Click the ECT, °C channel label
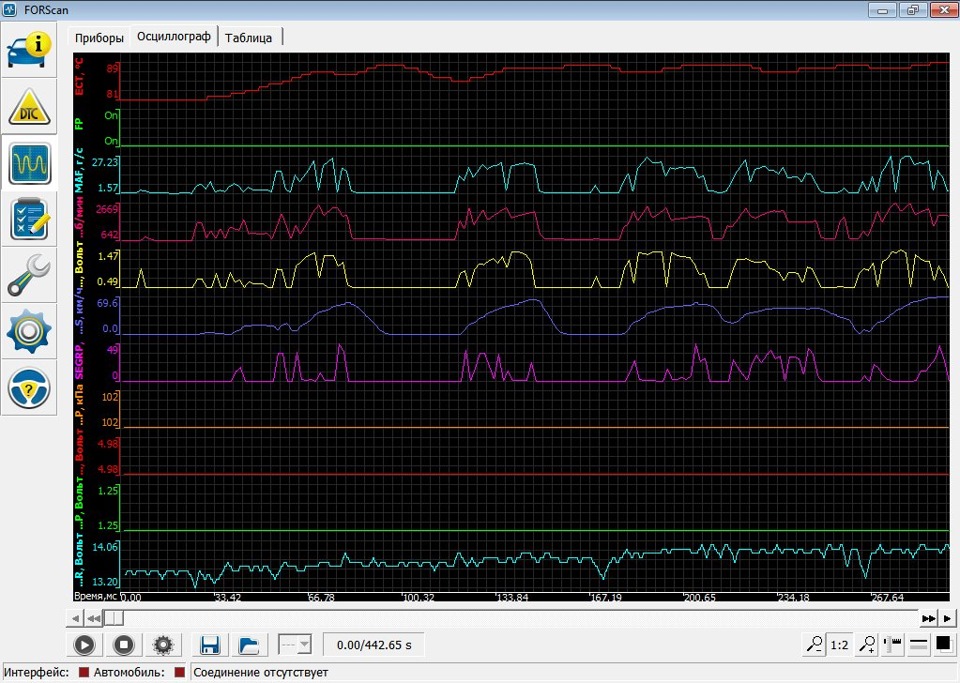 click(x=79, y=76)
